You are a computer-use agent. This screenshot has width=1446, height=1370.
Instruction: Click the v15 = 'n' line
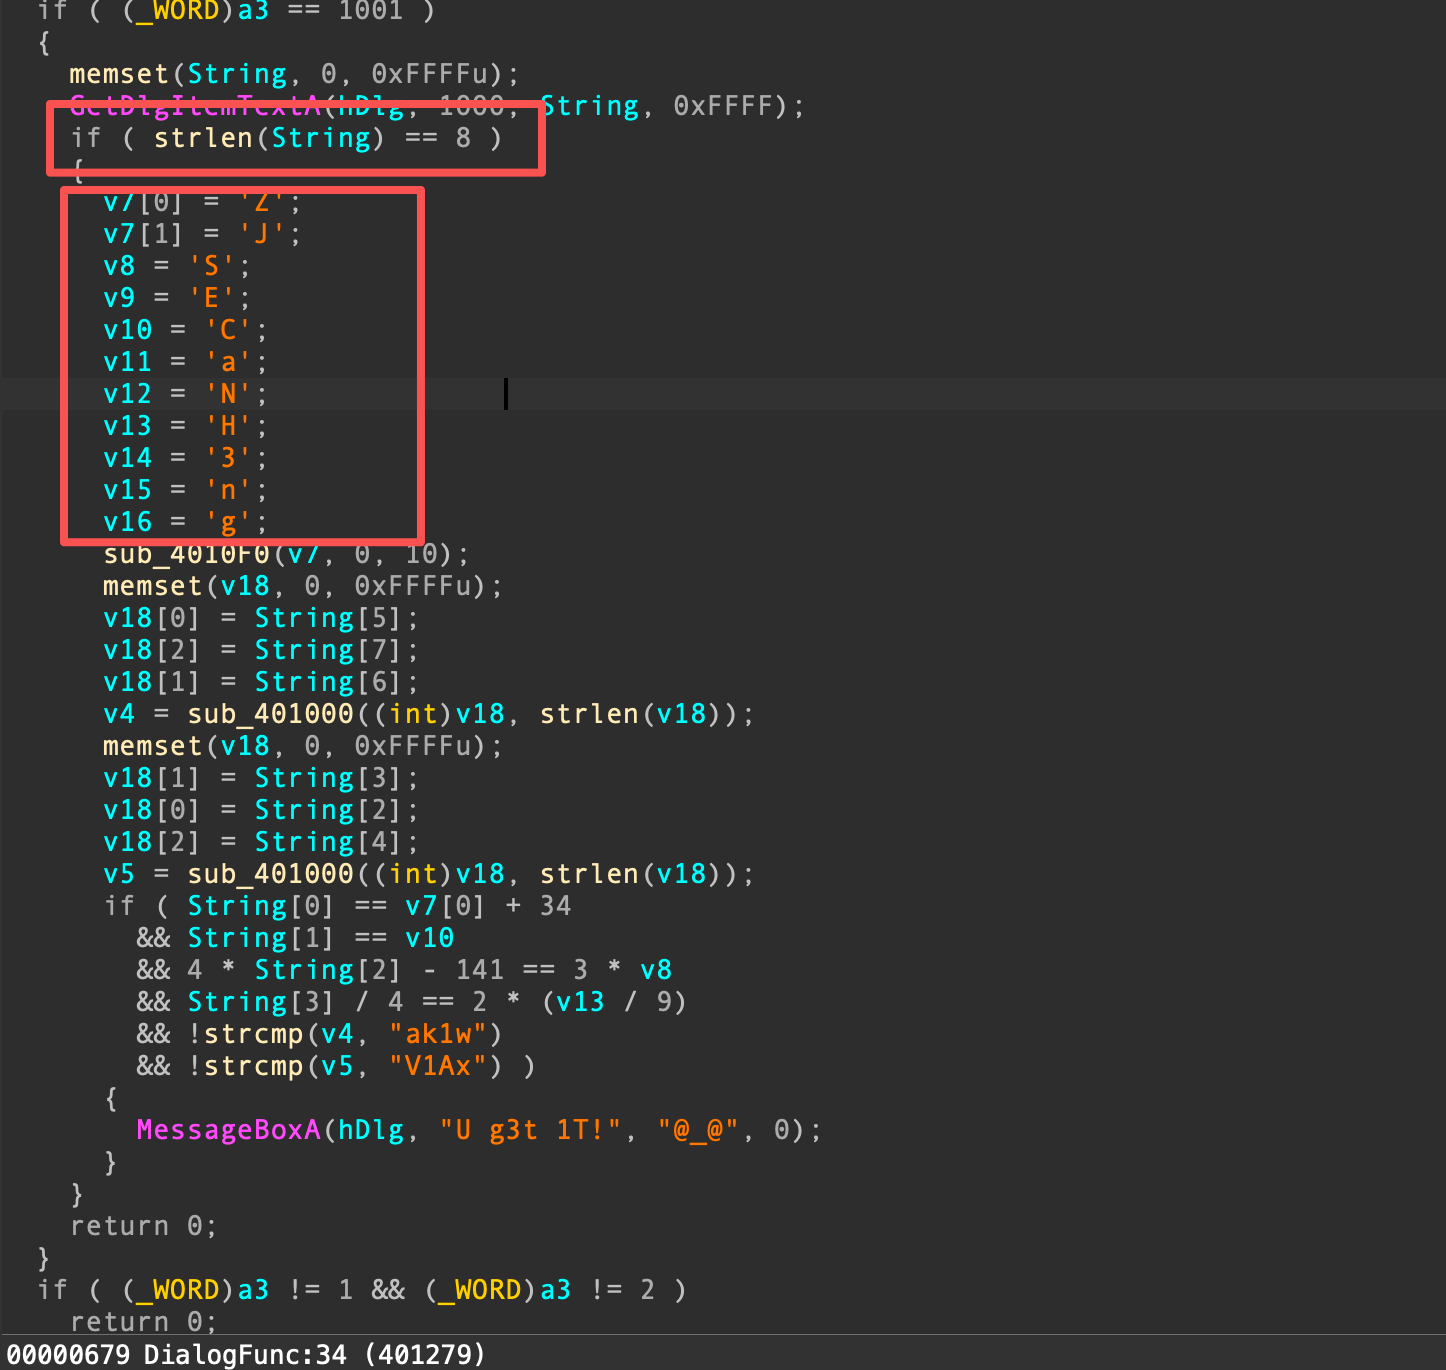click(185, 490)
